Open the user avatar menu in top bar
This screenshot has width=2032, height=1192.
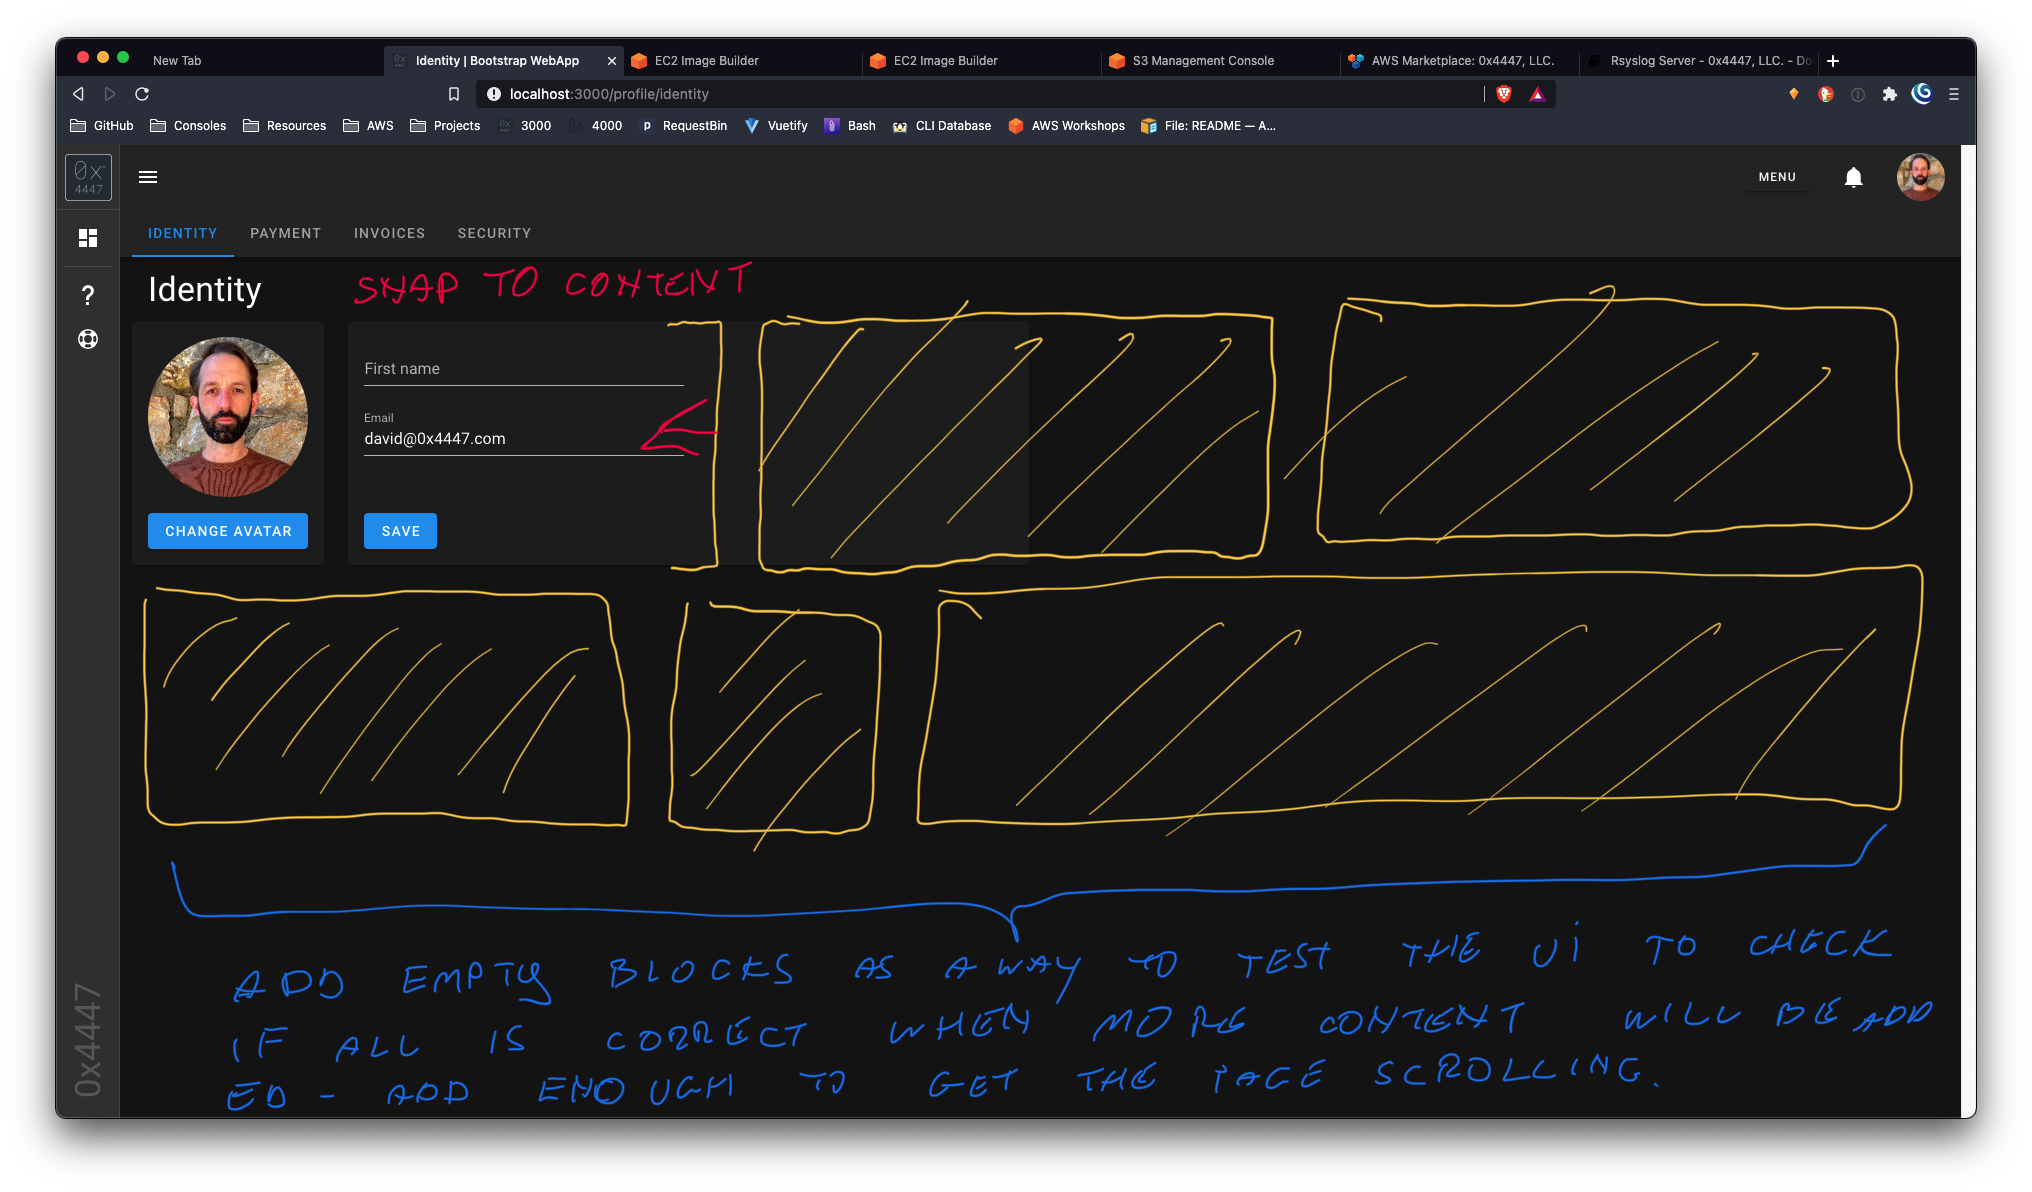click(x=1920, y=177)
